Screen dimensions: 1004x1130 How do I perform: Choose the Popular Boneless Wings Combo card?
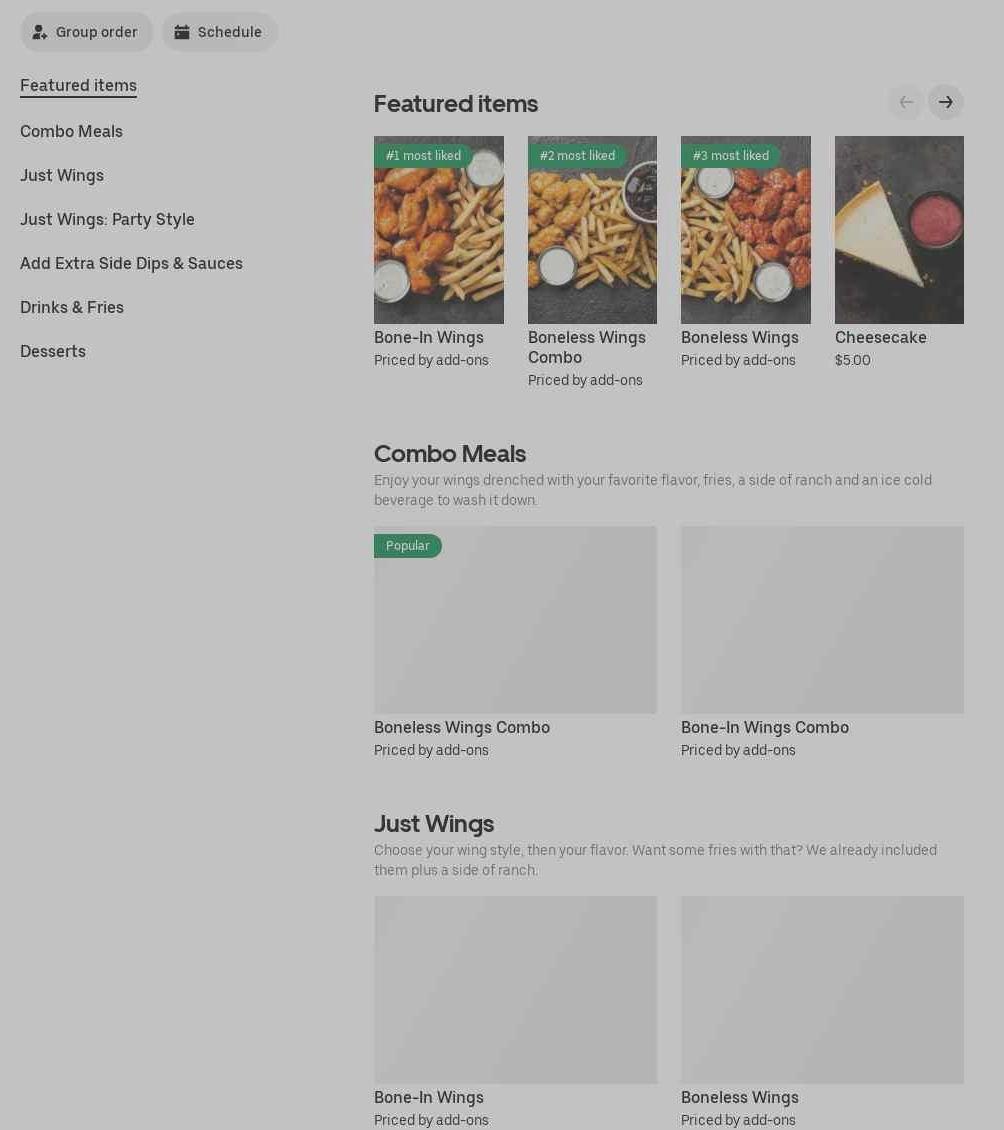[515, 641]
